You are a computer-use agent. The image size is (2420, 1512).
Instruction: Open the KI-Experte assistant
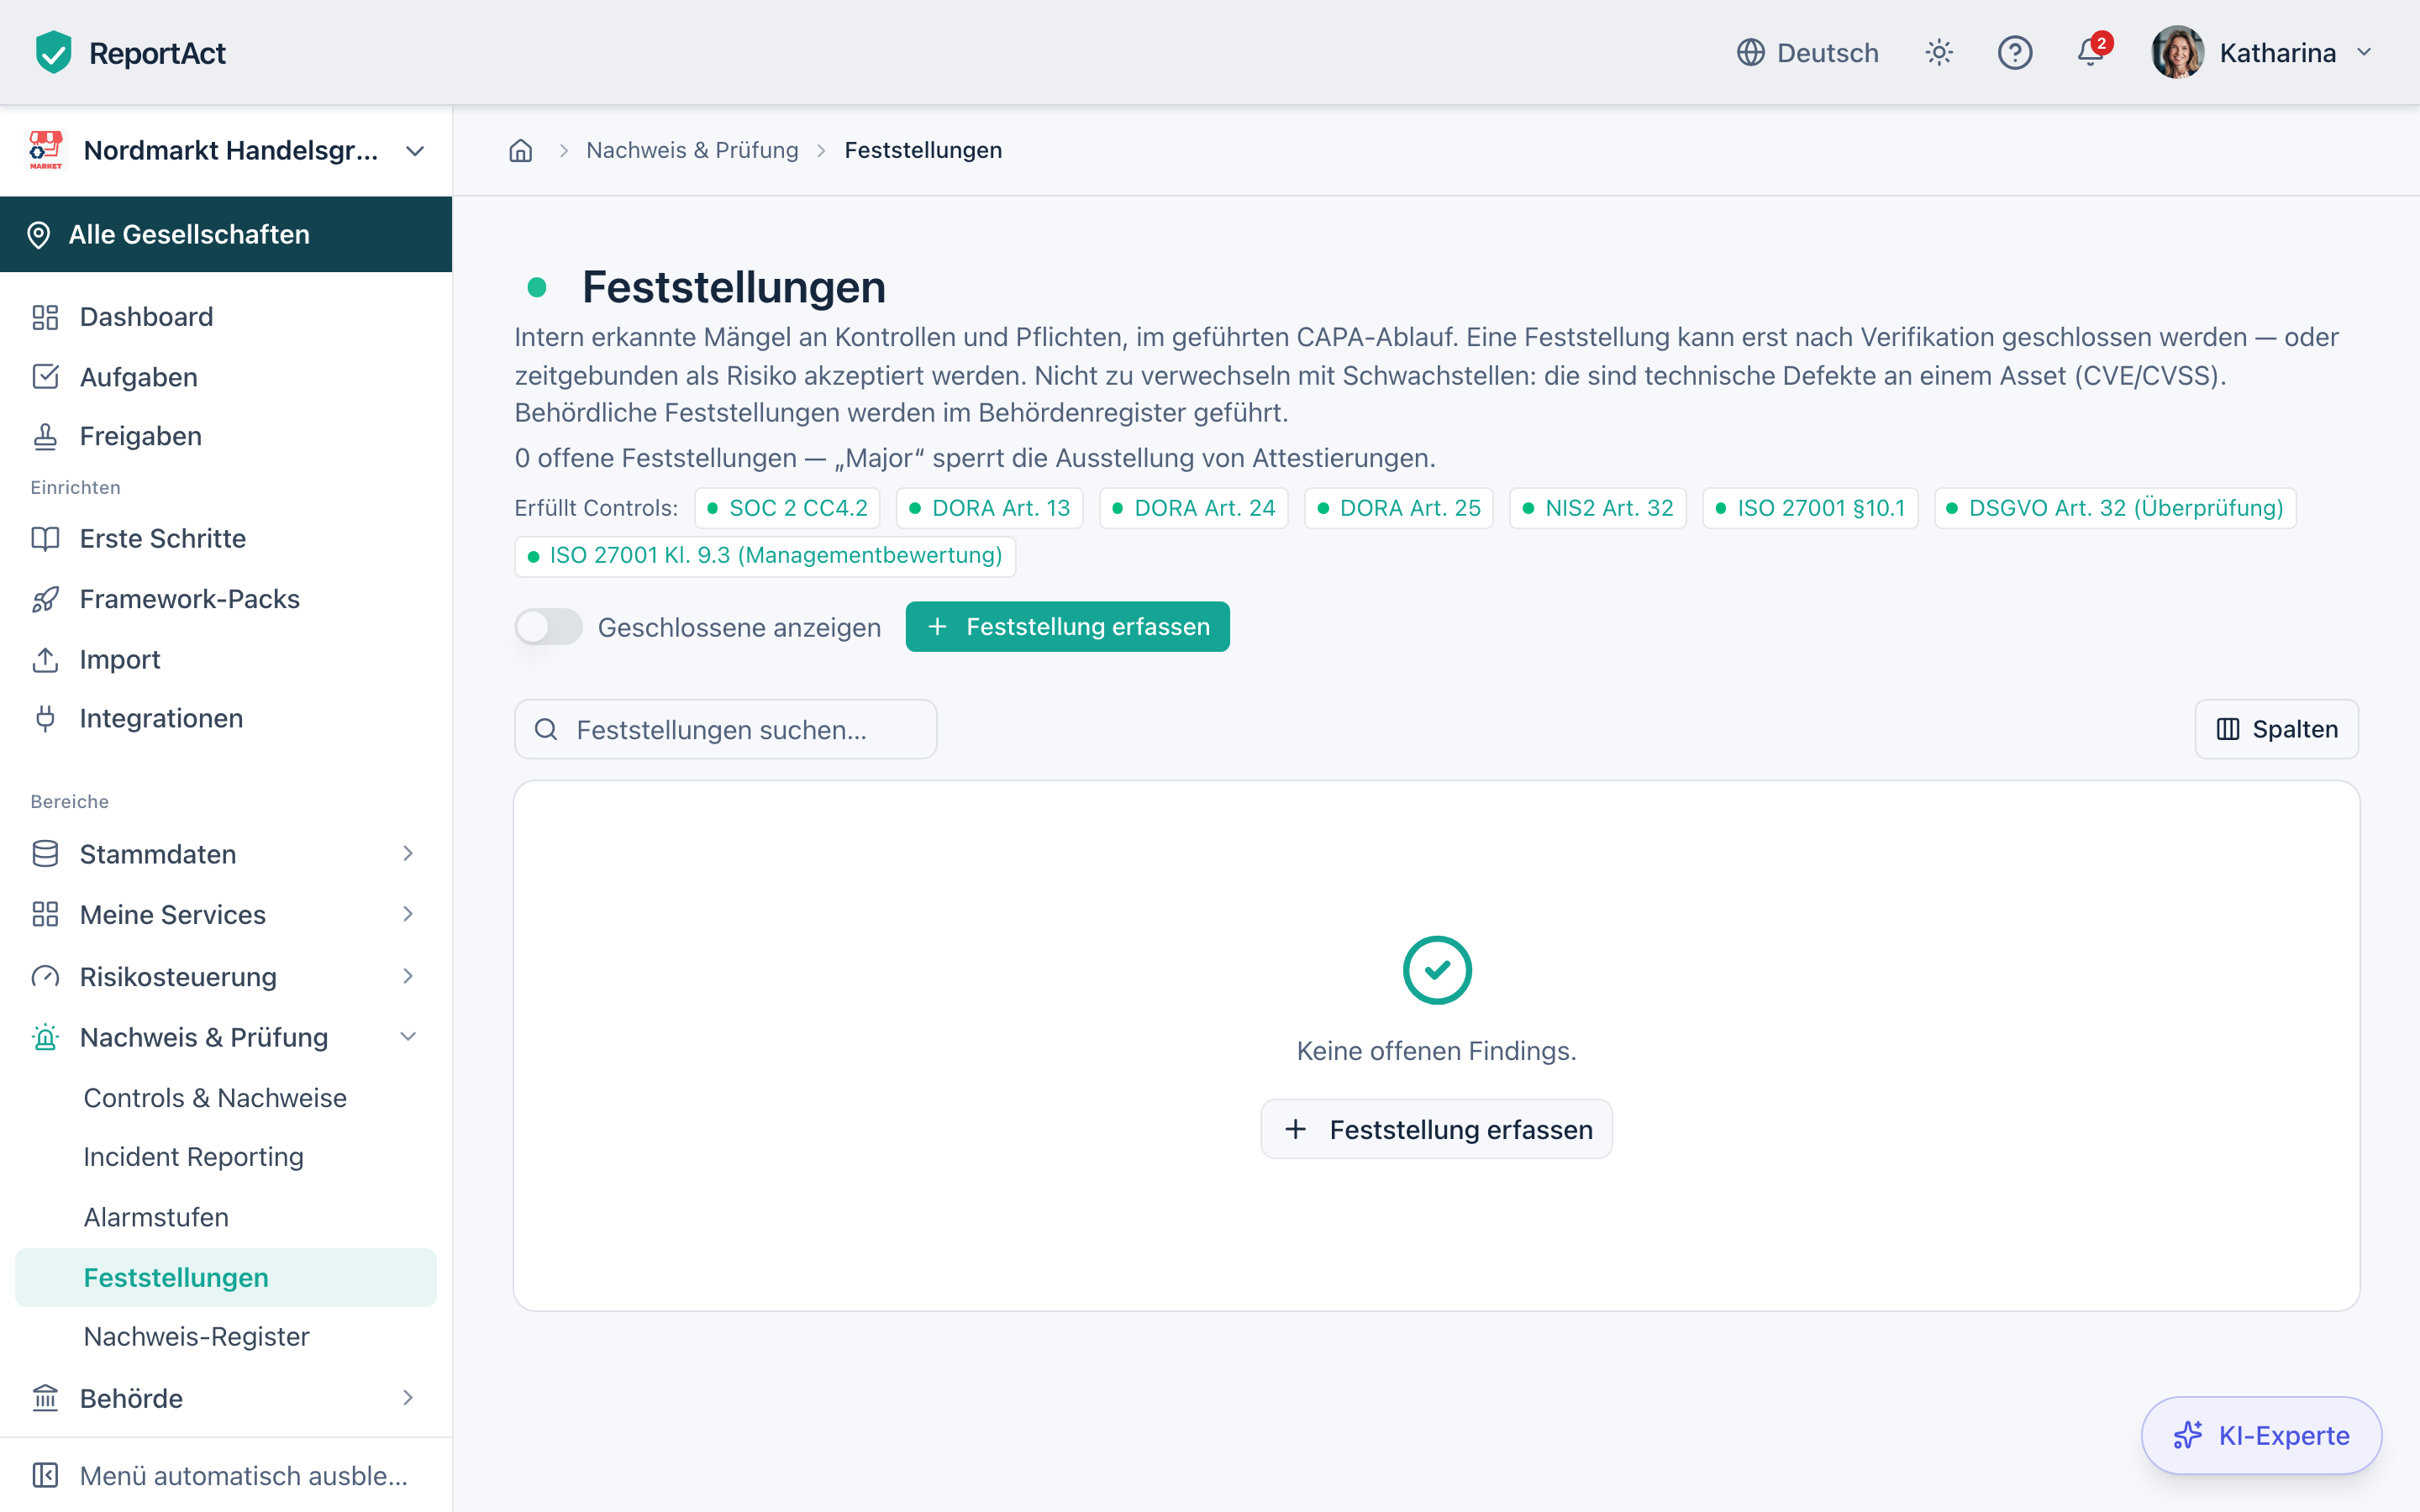click(2261, 1435)
